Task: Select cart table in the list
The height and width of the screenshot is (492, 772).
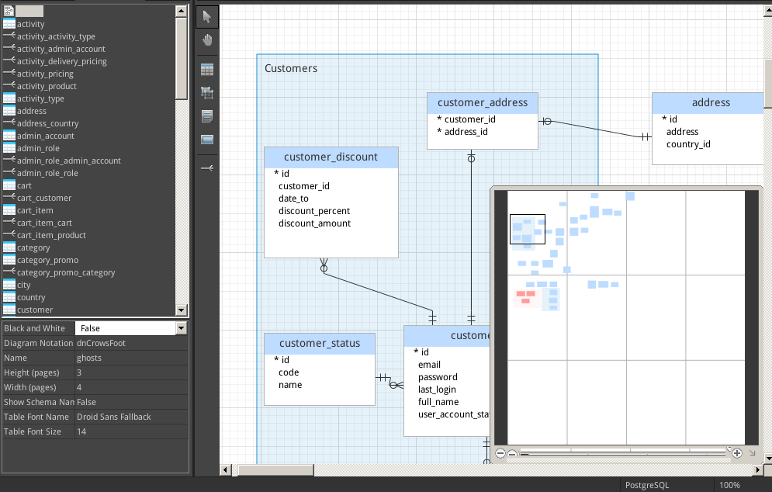Action: click(24, 186)
